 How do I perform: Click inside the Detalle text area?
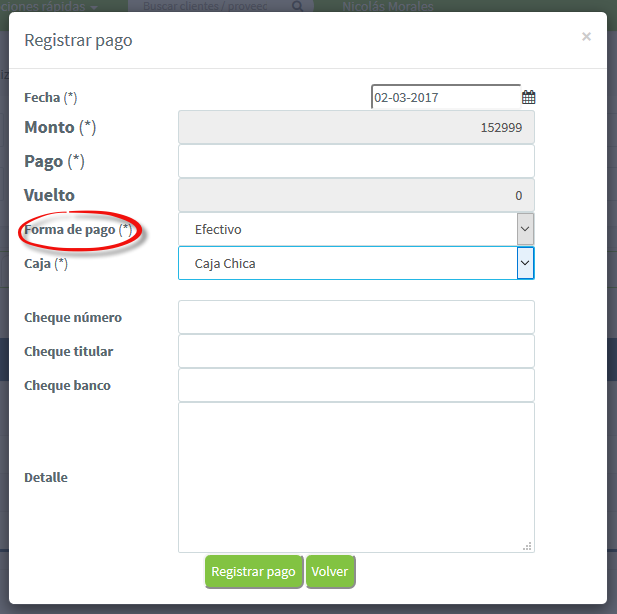356,477
